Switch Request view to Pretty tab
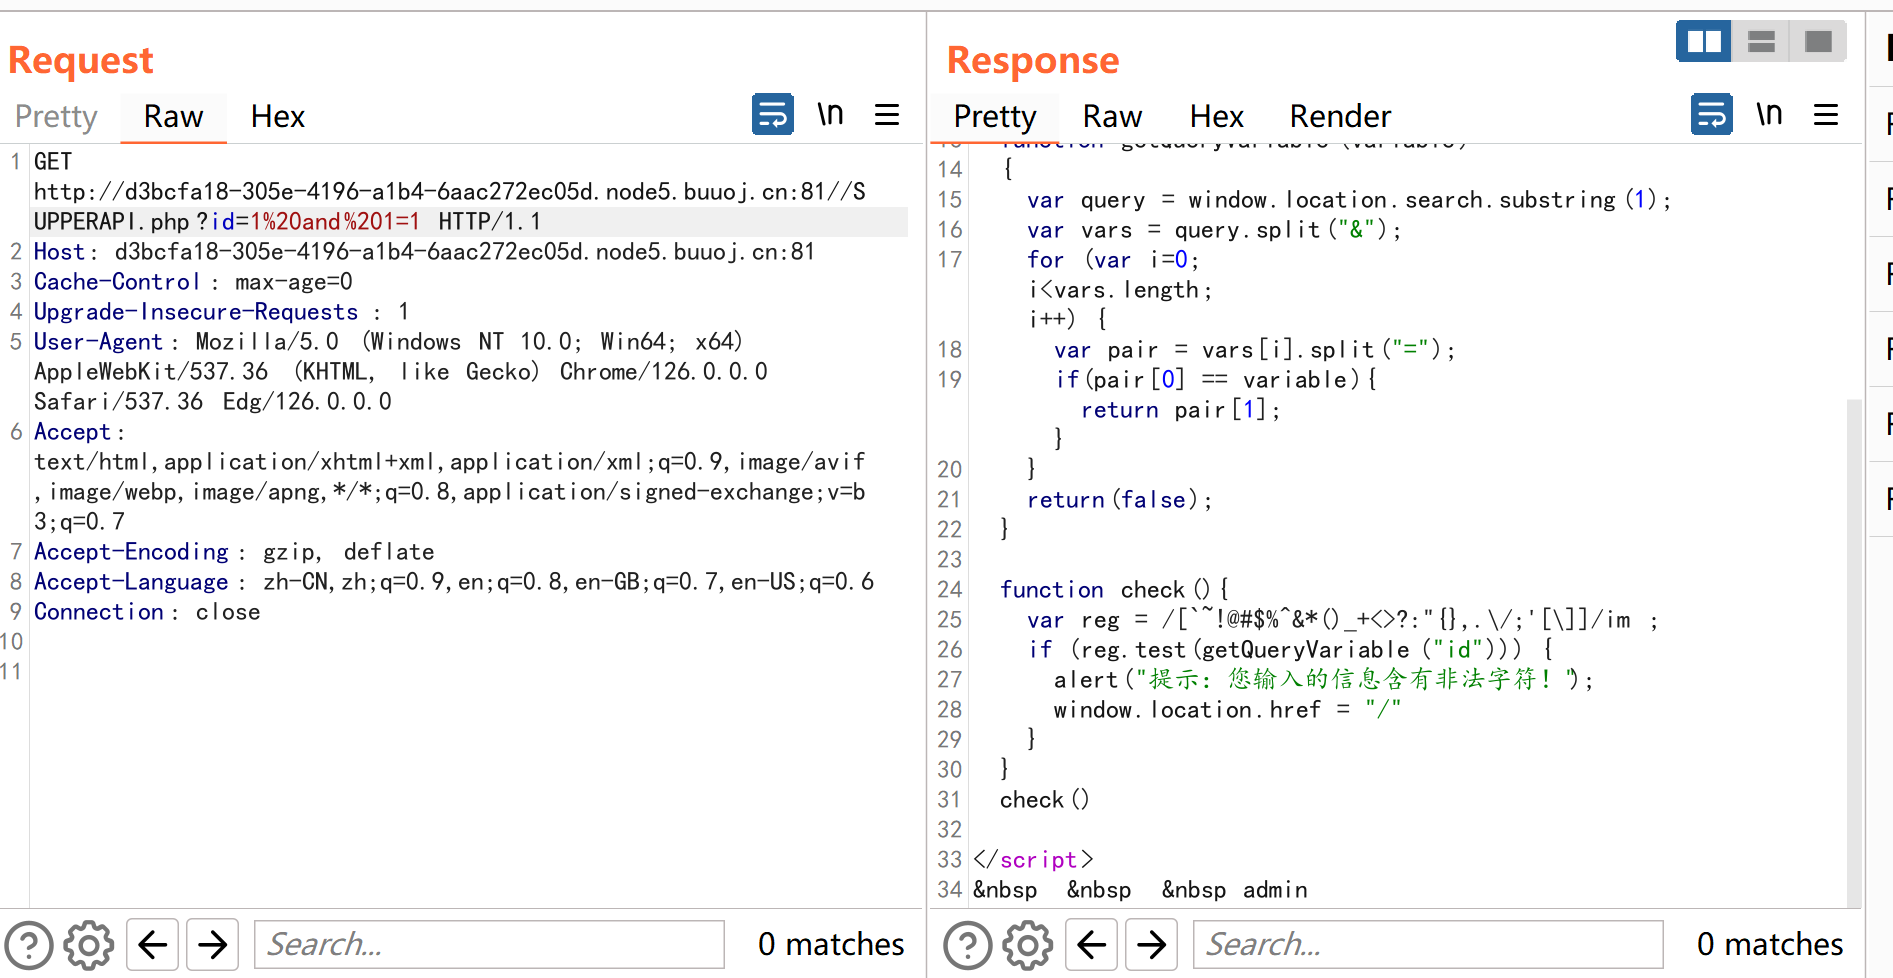1893x978 pixels. click(56, 117)
